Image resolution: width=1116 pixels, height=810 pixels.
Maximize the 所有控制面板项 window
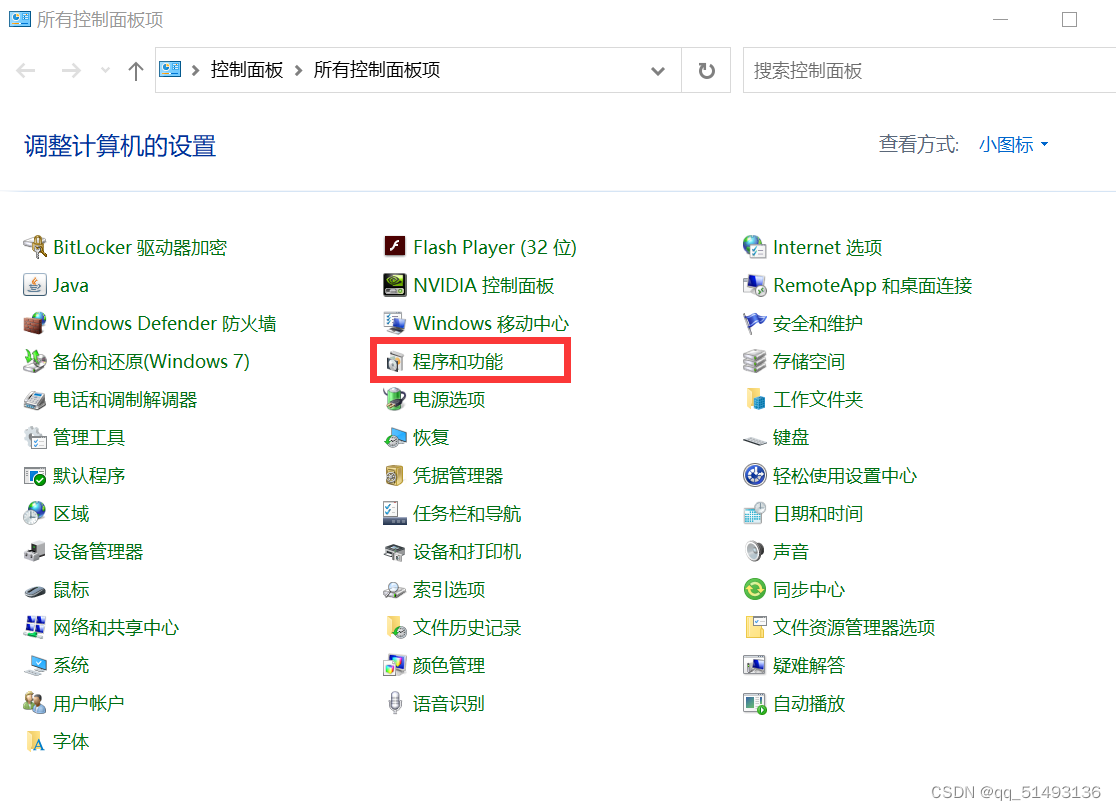[x=1069, y=19]
